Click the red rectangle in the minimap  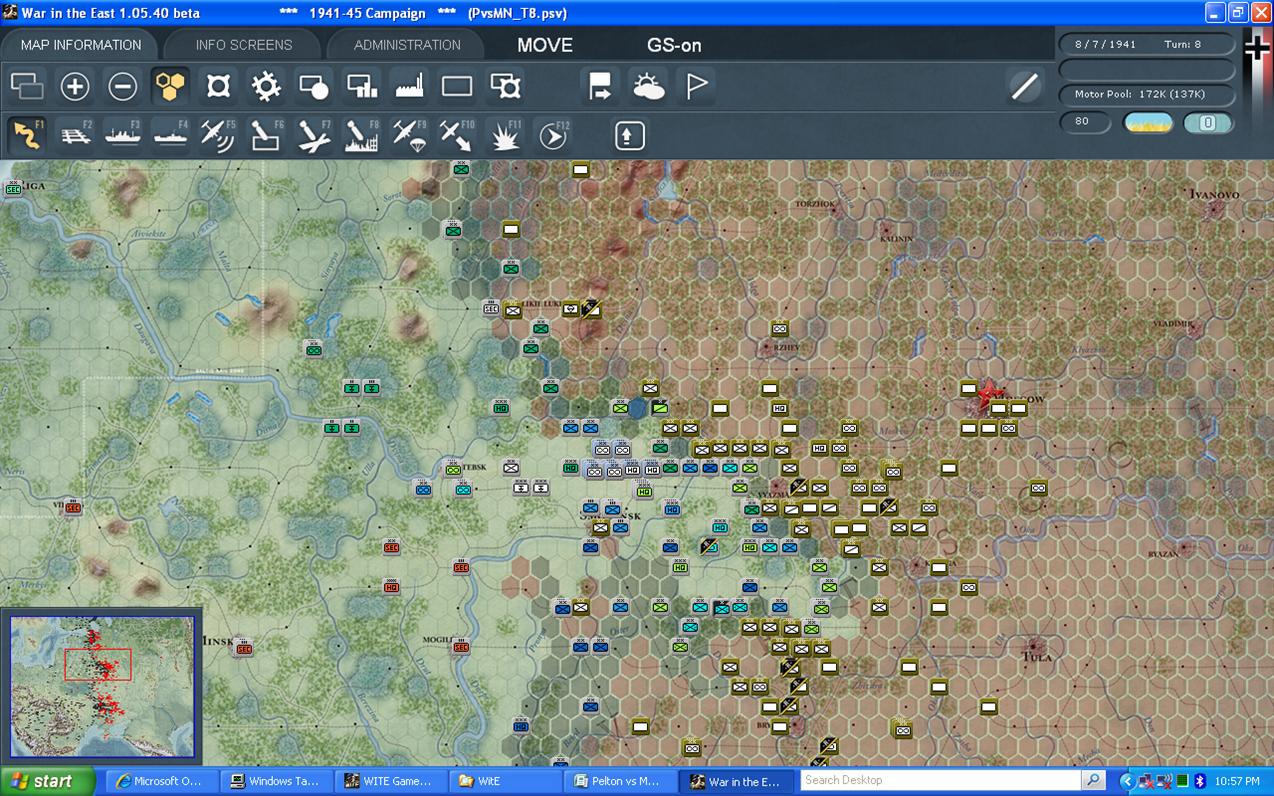click(x=98, y=665)
